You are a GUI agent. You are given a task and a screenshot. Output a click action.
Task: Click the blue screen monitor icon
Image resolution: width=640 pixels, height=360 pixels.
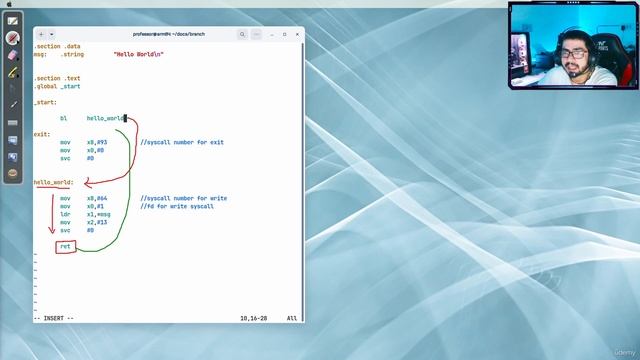point(13,140)
